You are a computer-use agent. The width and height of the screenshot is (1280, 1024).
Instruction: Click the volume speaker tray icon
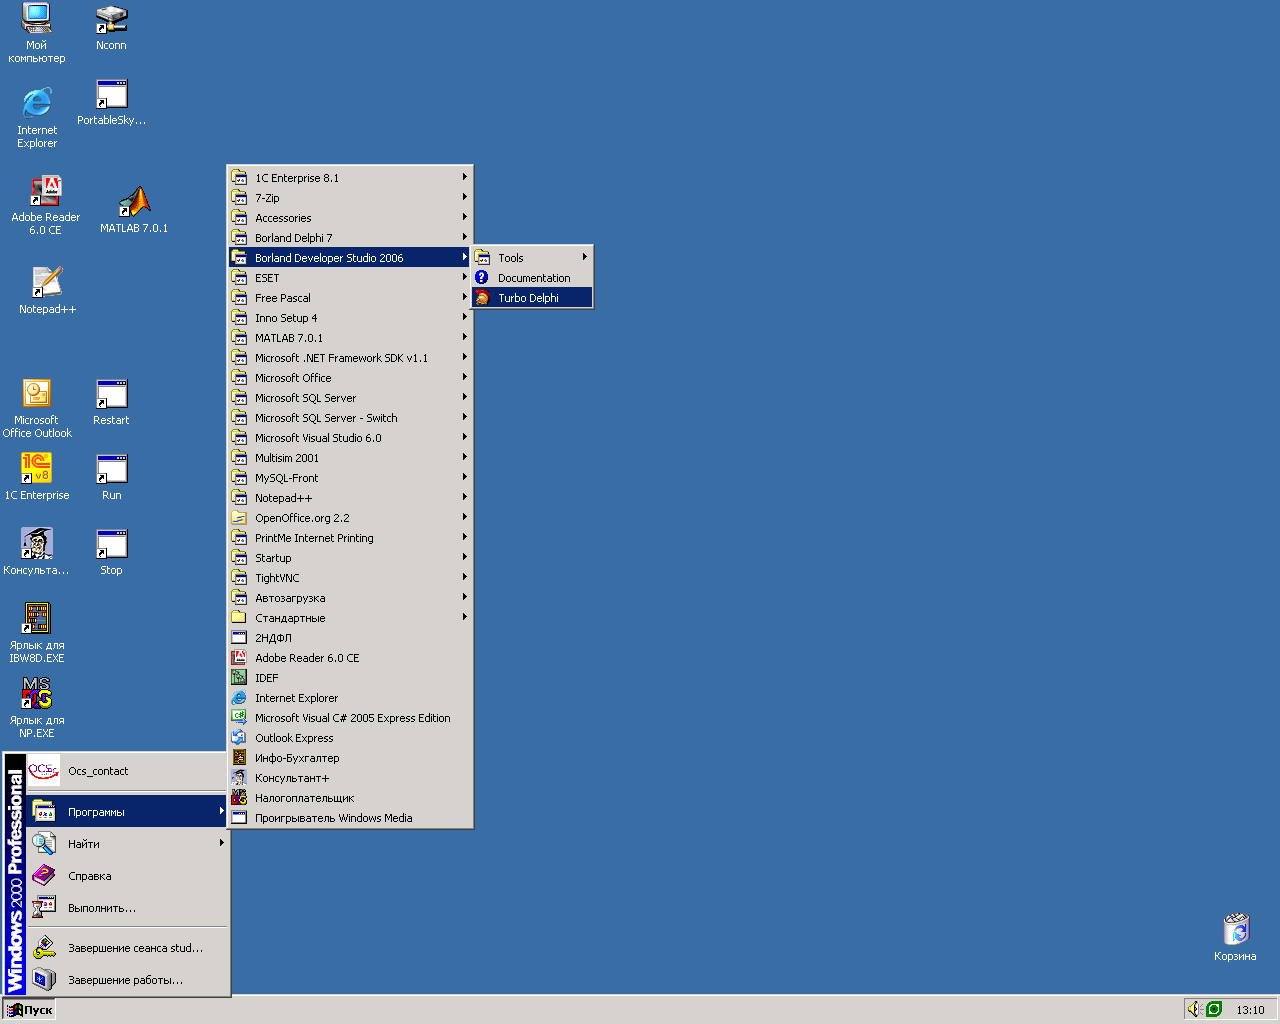pos(1194,1009)
